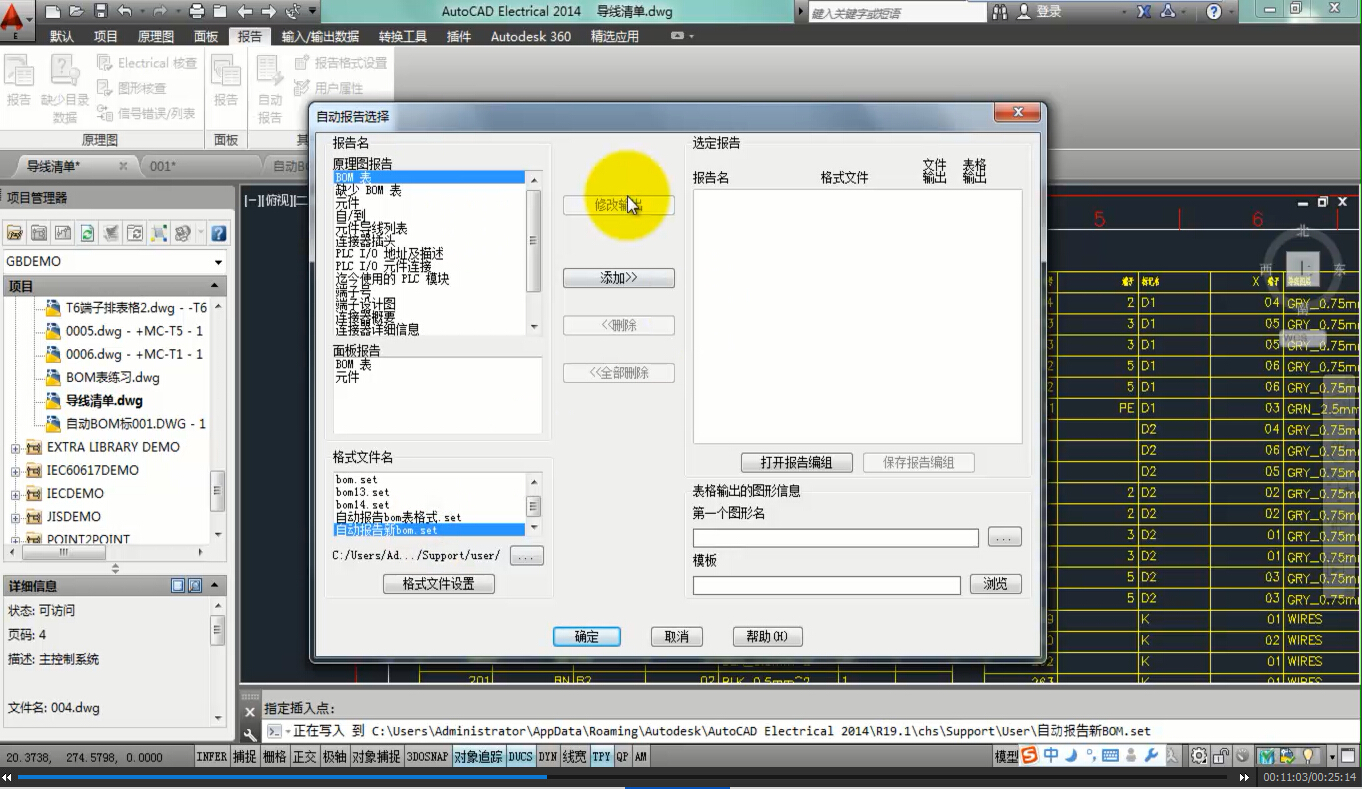Switch to the 原理图 ribbon tab
Image resolution: width=1362 pixels, height=789 pixels.
[155, 36]
